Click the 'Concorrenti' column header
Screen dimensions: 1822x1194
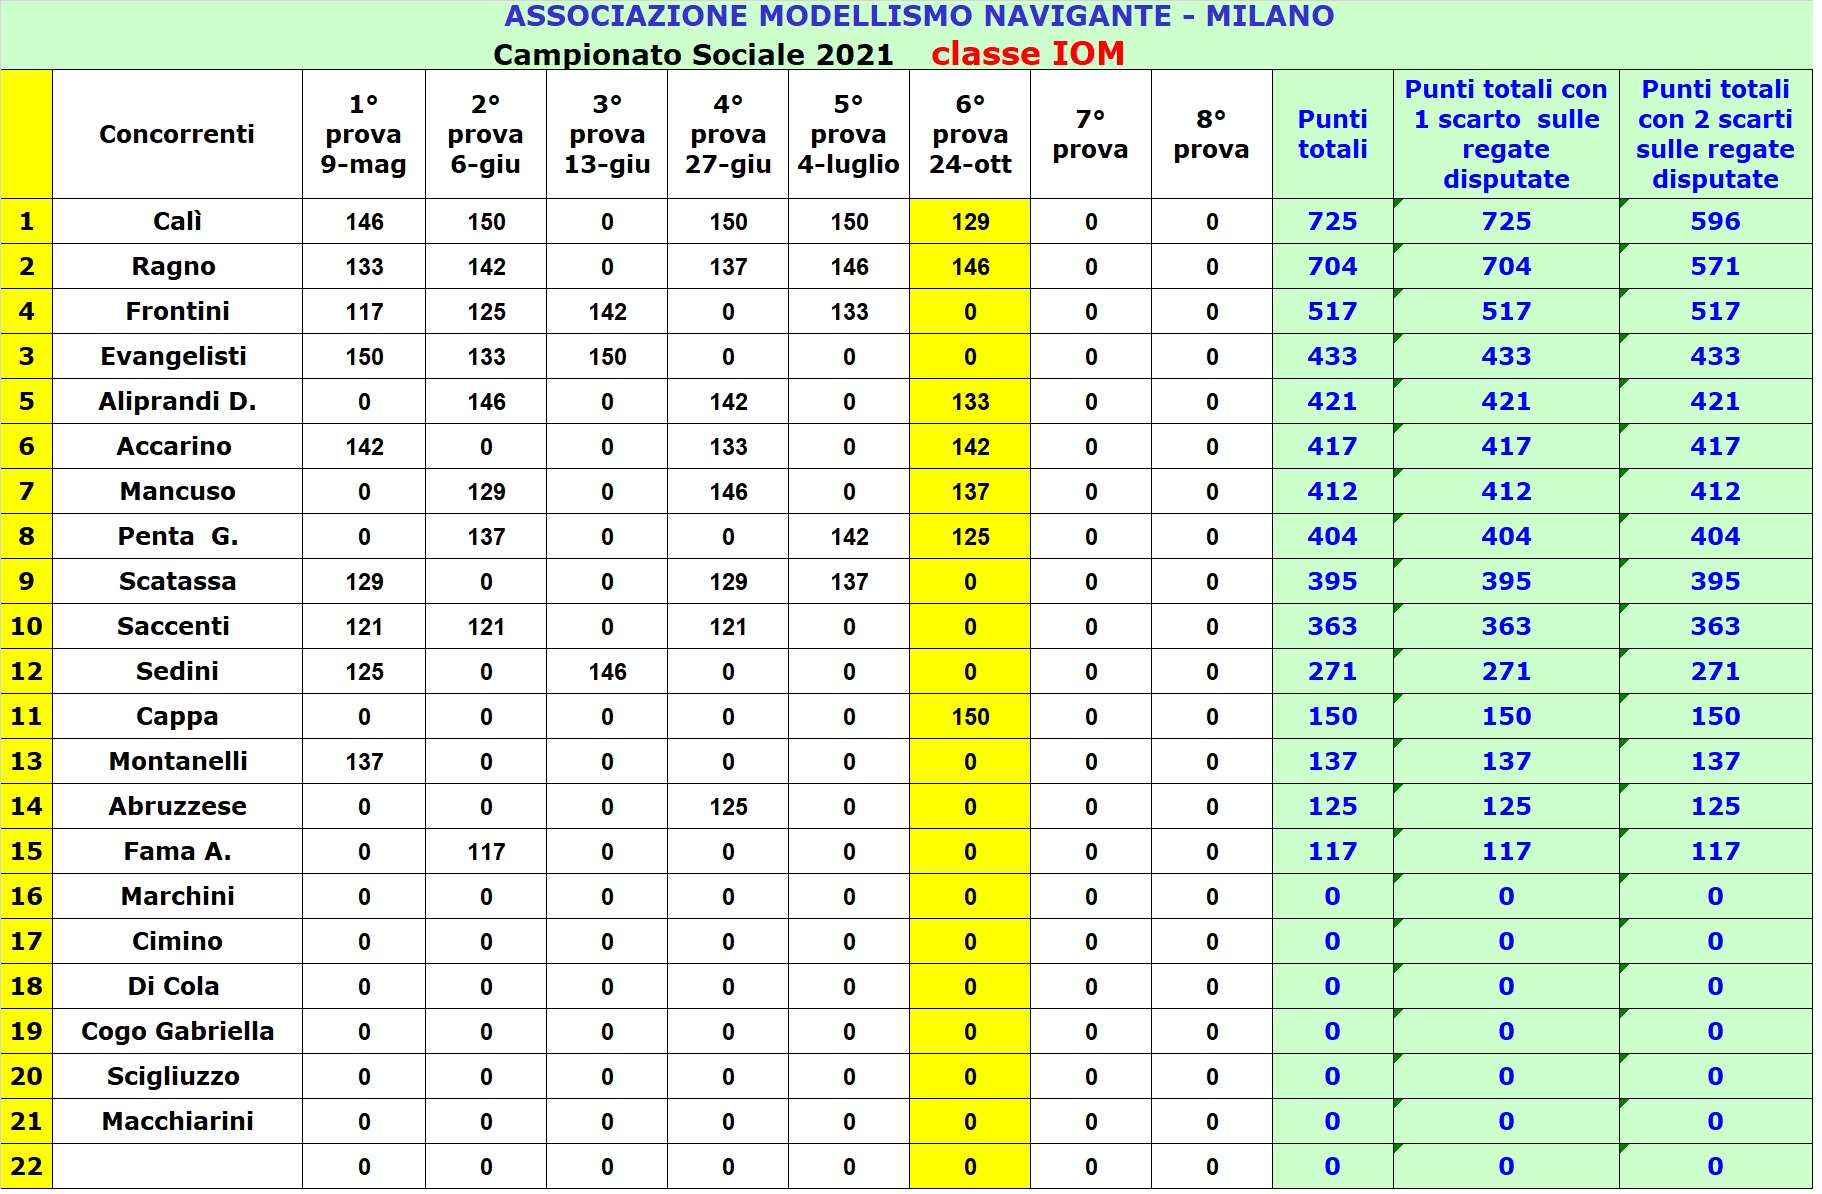[x=177, y=134]
